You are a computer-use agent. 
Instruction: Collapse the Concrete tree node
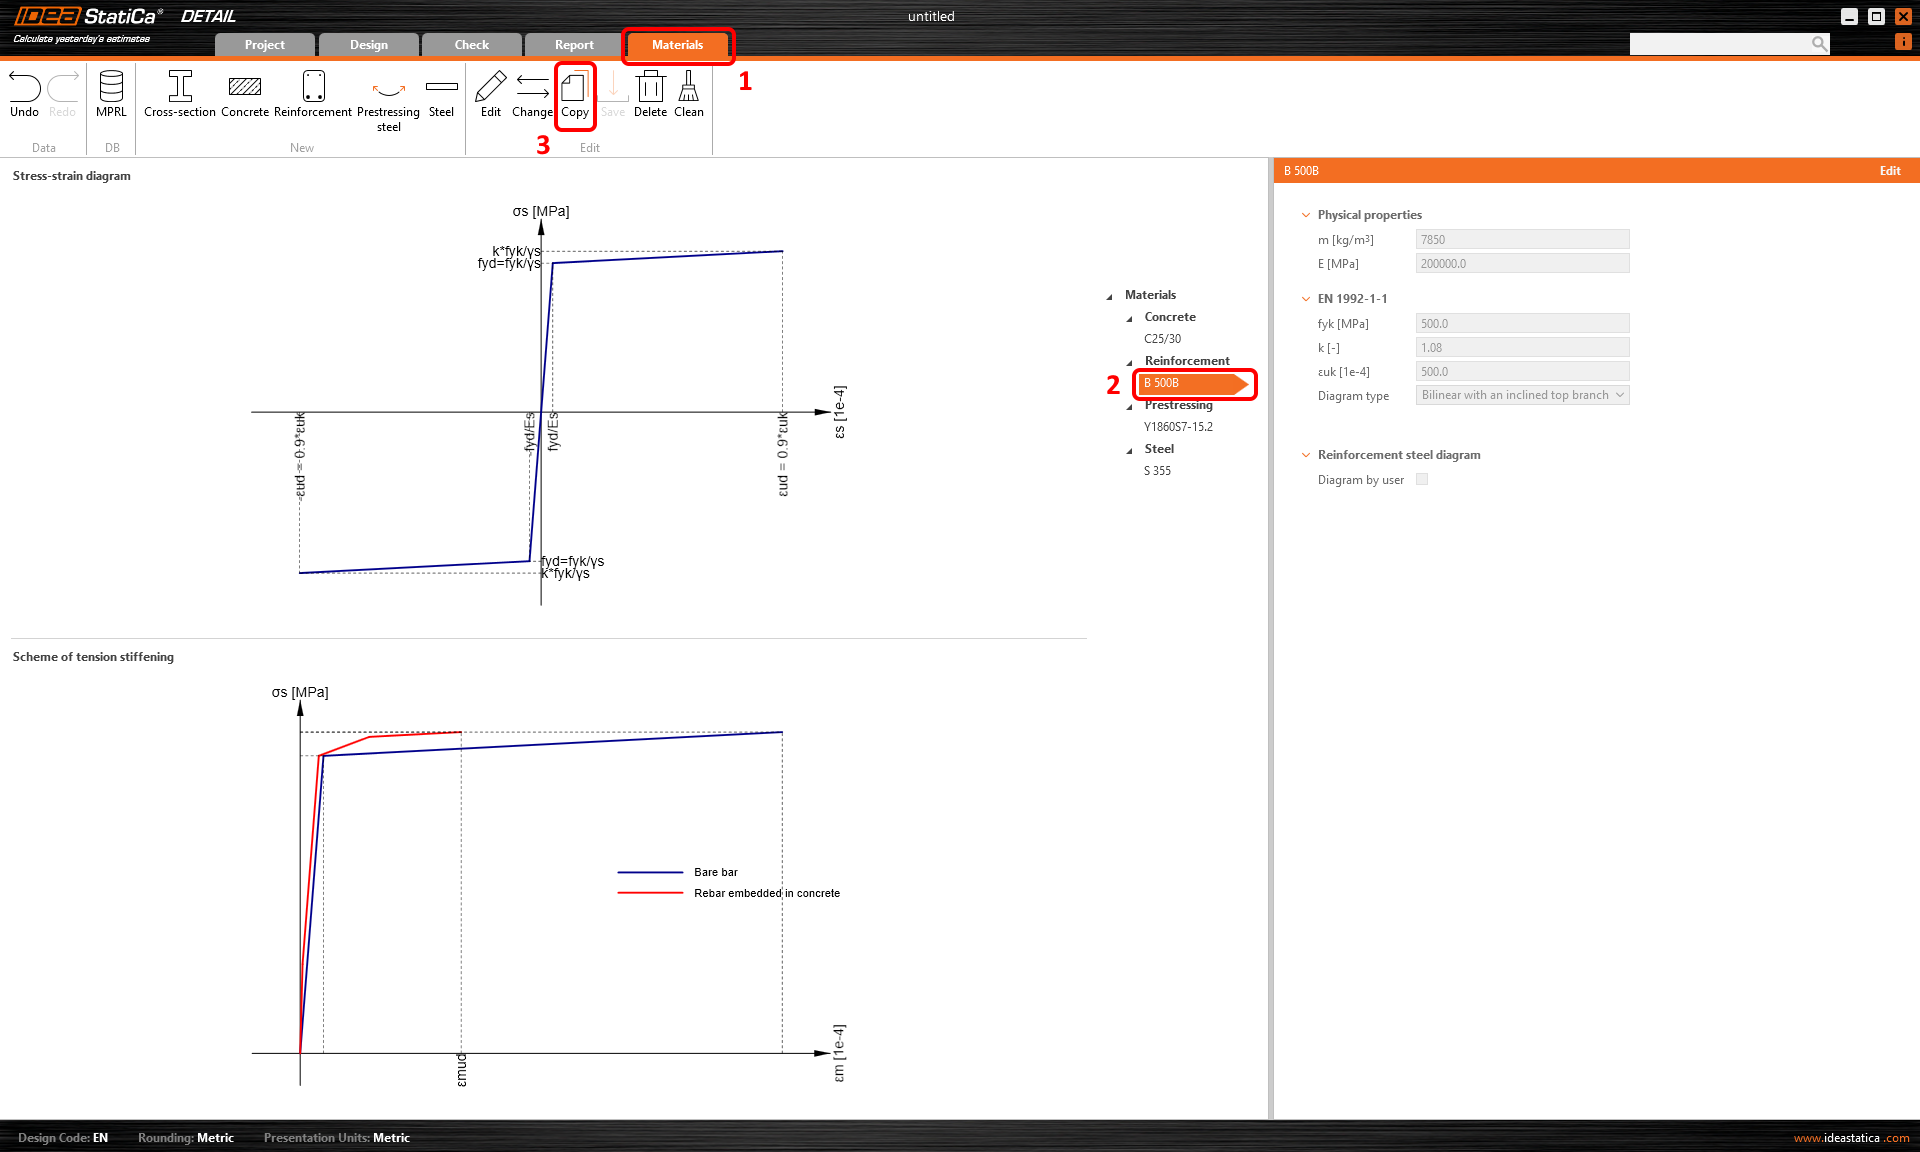coord(1130,318)
